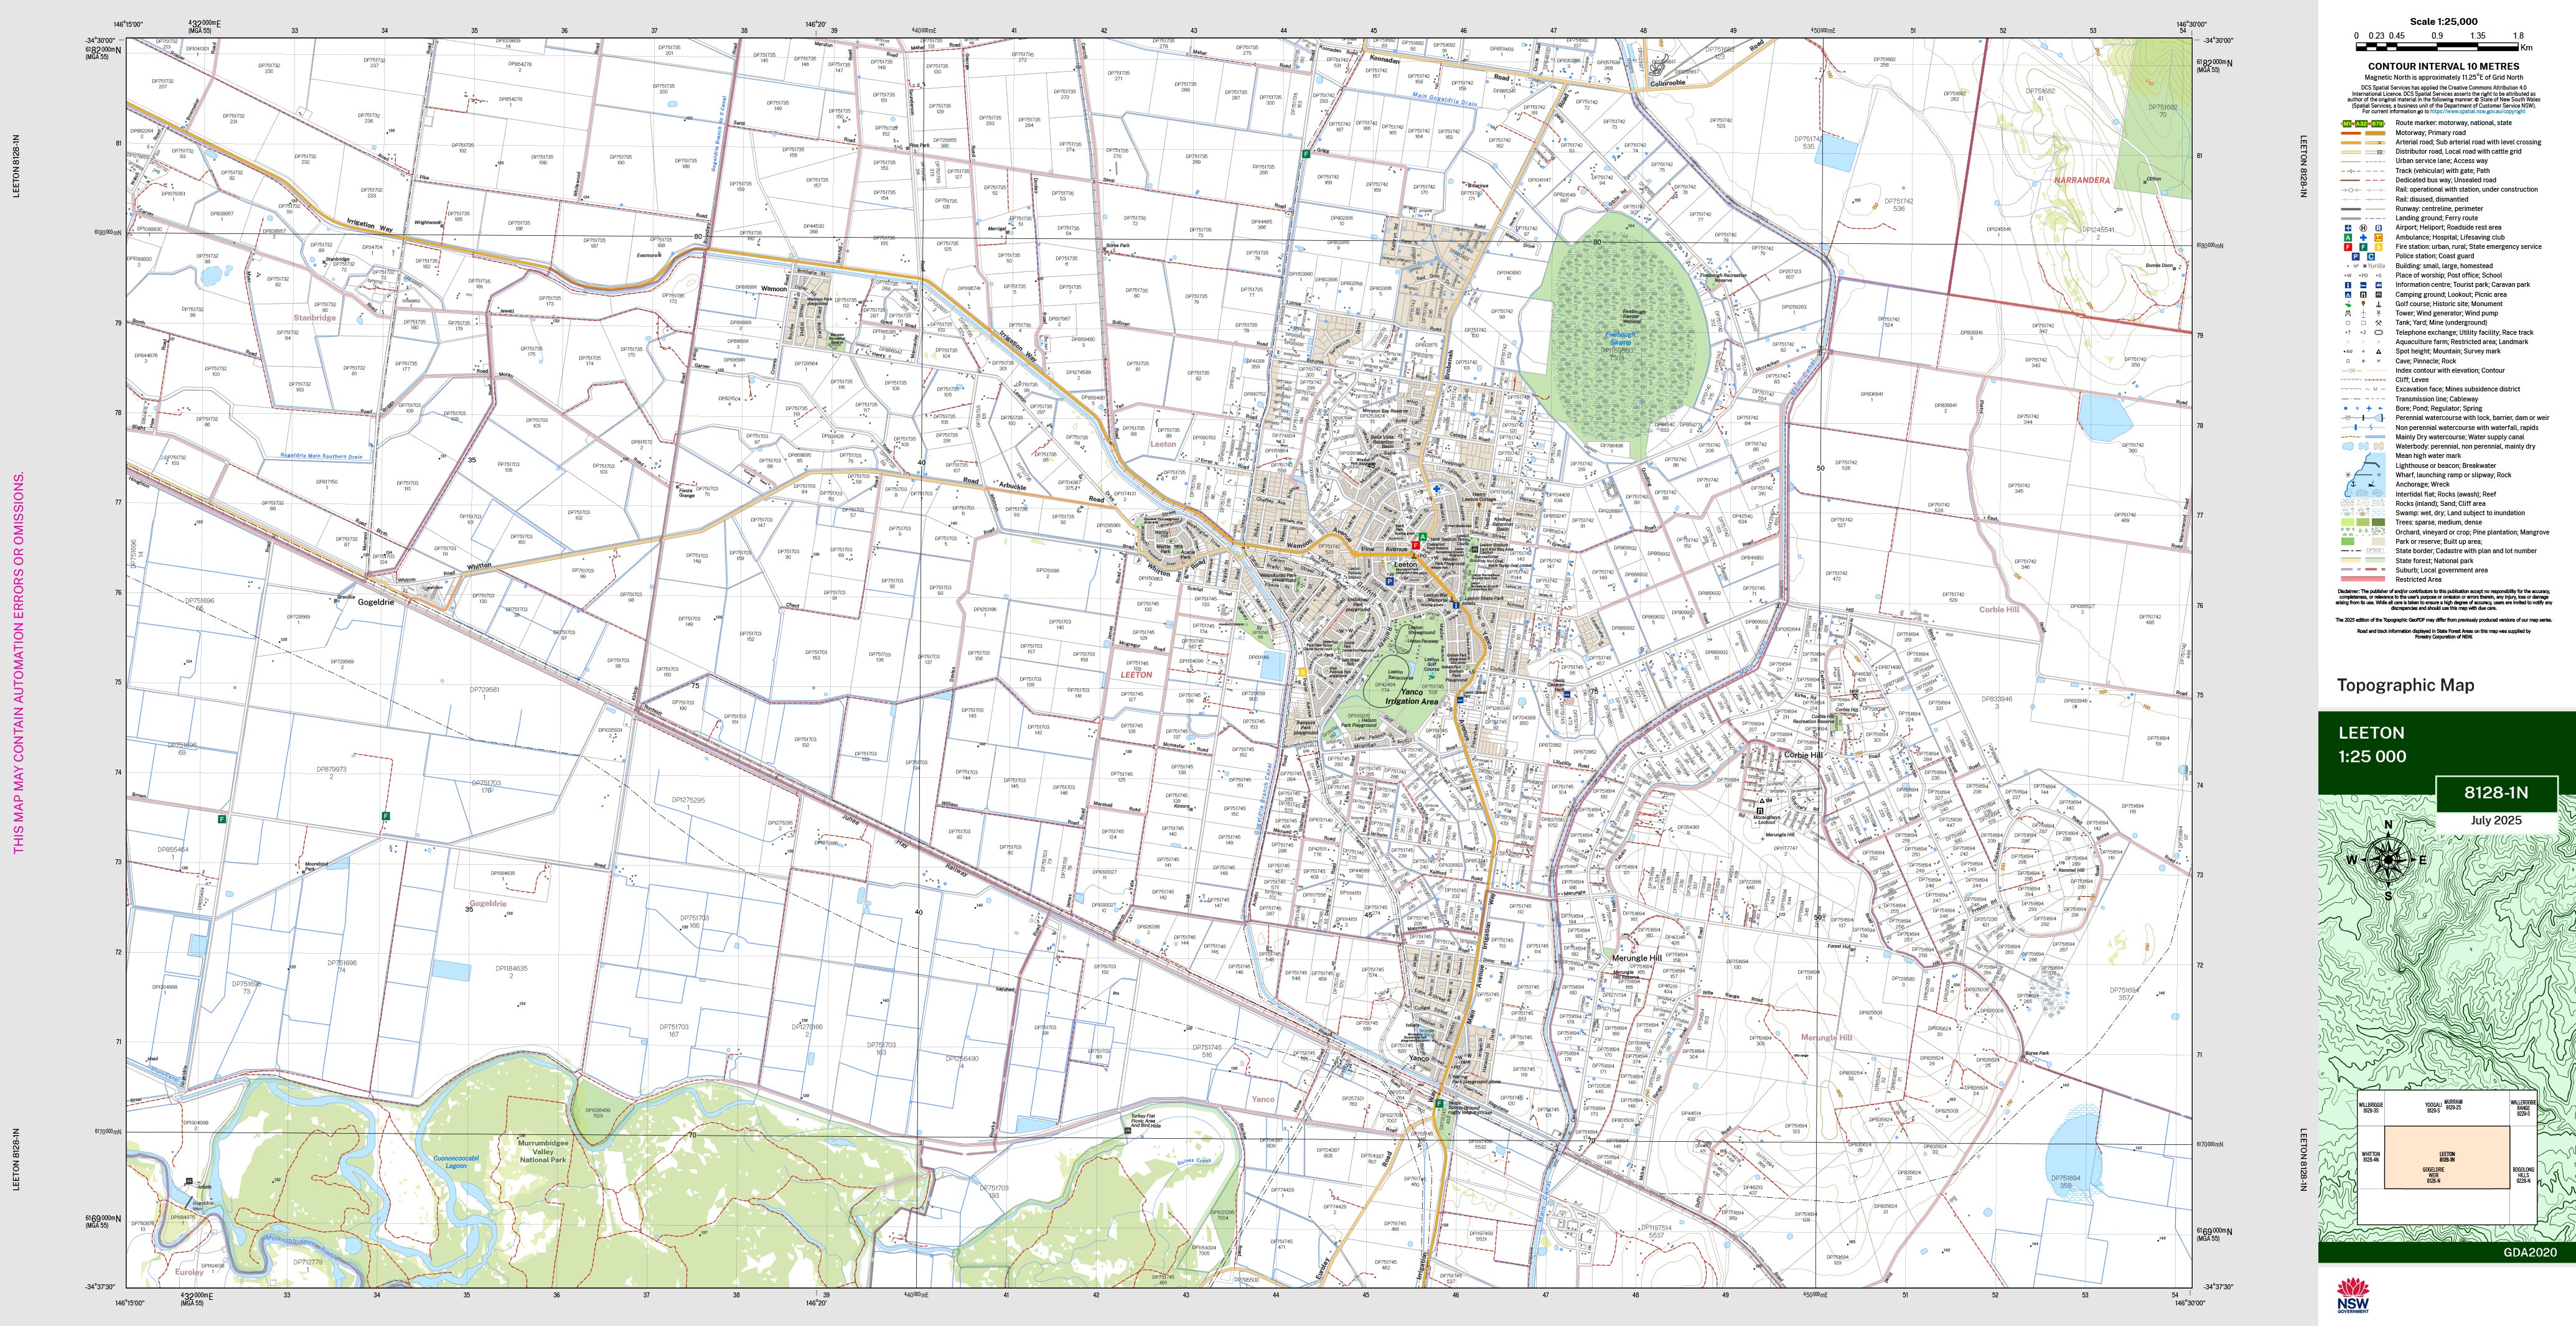Click the black-and-white kilometre scale bar

(x=2438, y=46)
